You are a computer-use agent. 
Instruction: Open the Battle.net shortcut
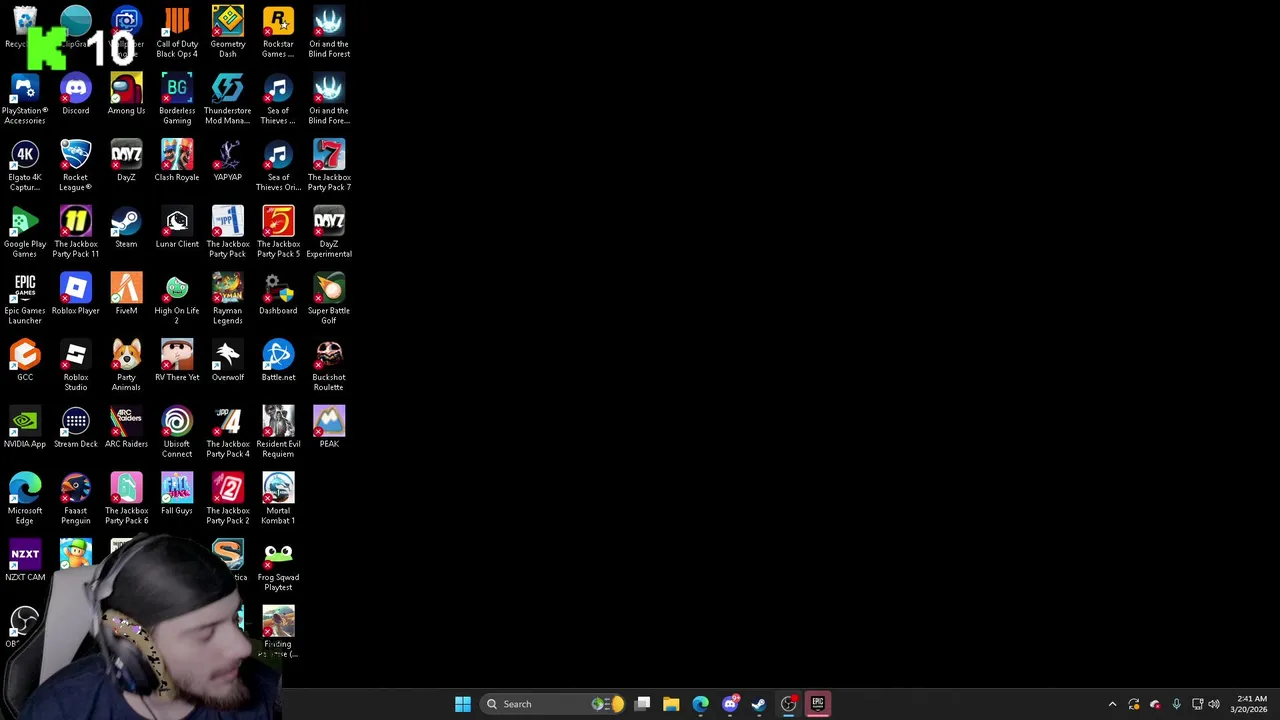click(x=278, y=362)
